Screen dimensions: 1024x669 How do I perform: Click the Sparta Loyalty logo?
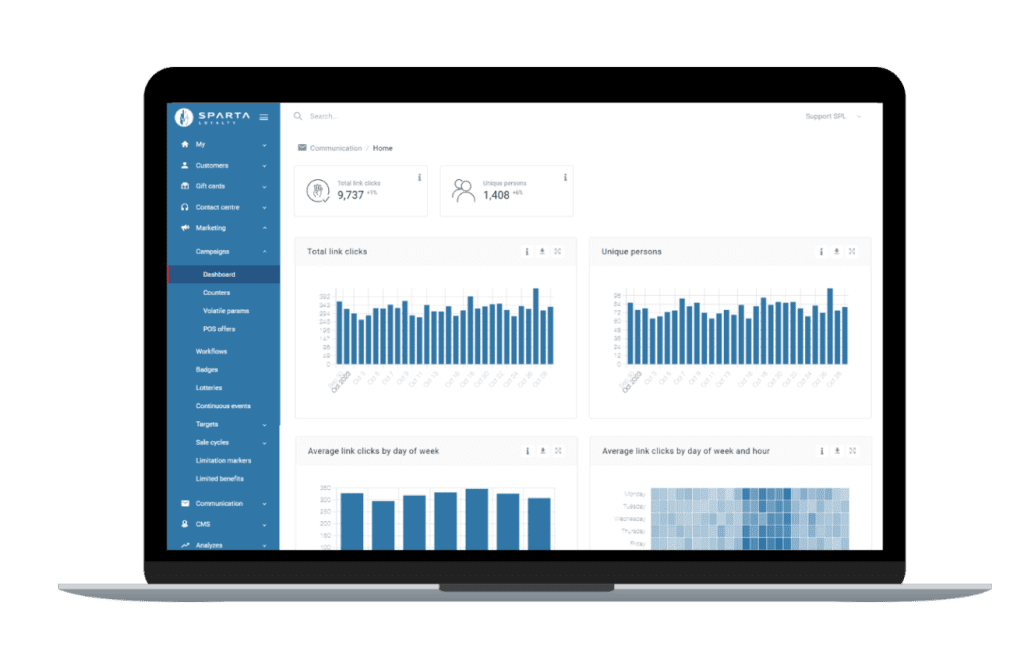[x=212, y=117]
